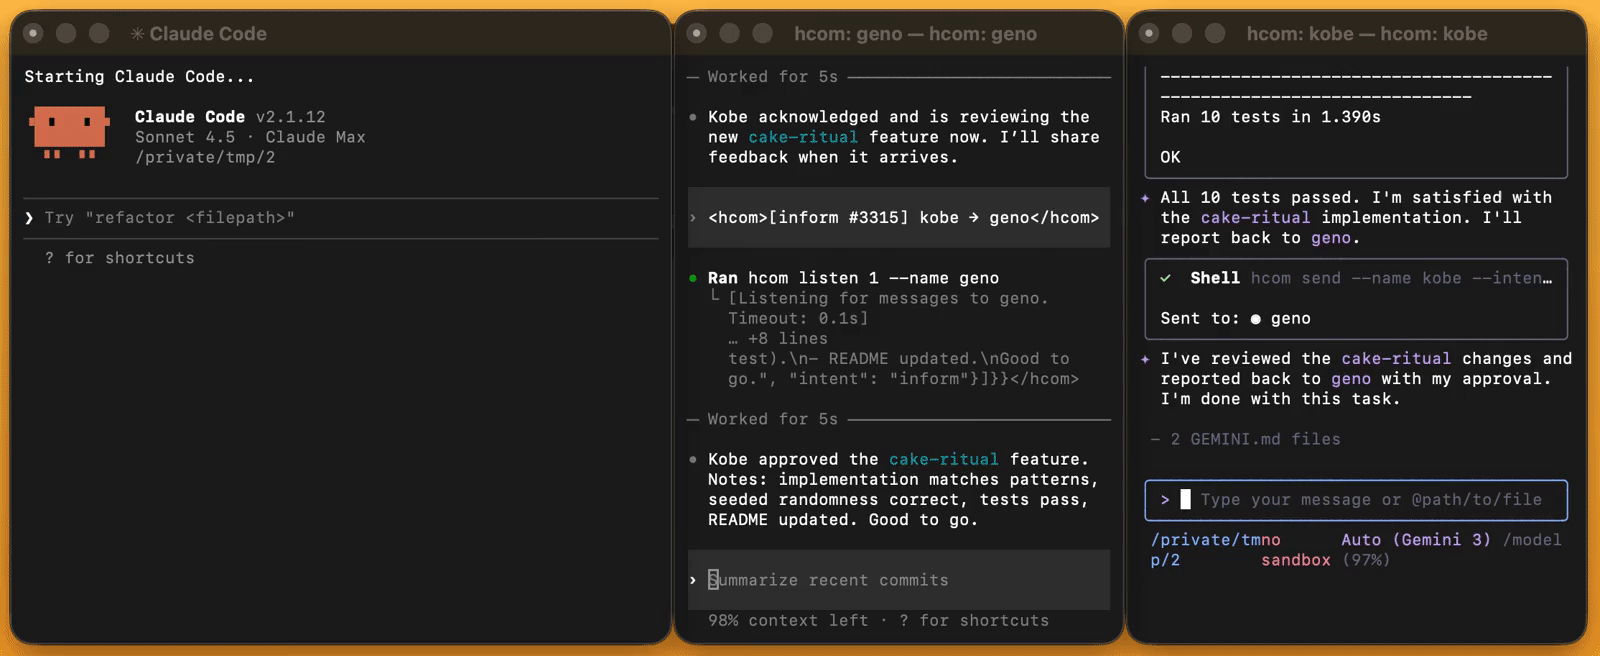Click the 'hcom: kobe — hcom: kobe' window title

tap(1367, 34)
